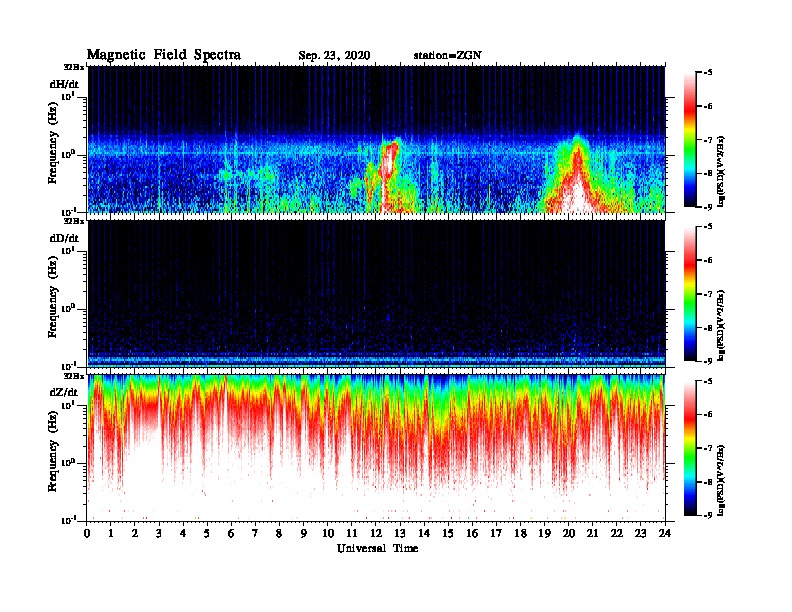Click time axis tick label "0"
The height and width of the screenshot is (612, 792).
point(87,534)
